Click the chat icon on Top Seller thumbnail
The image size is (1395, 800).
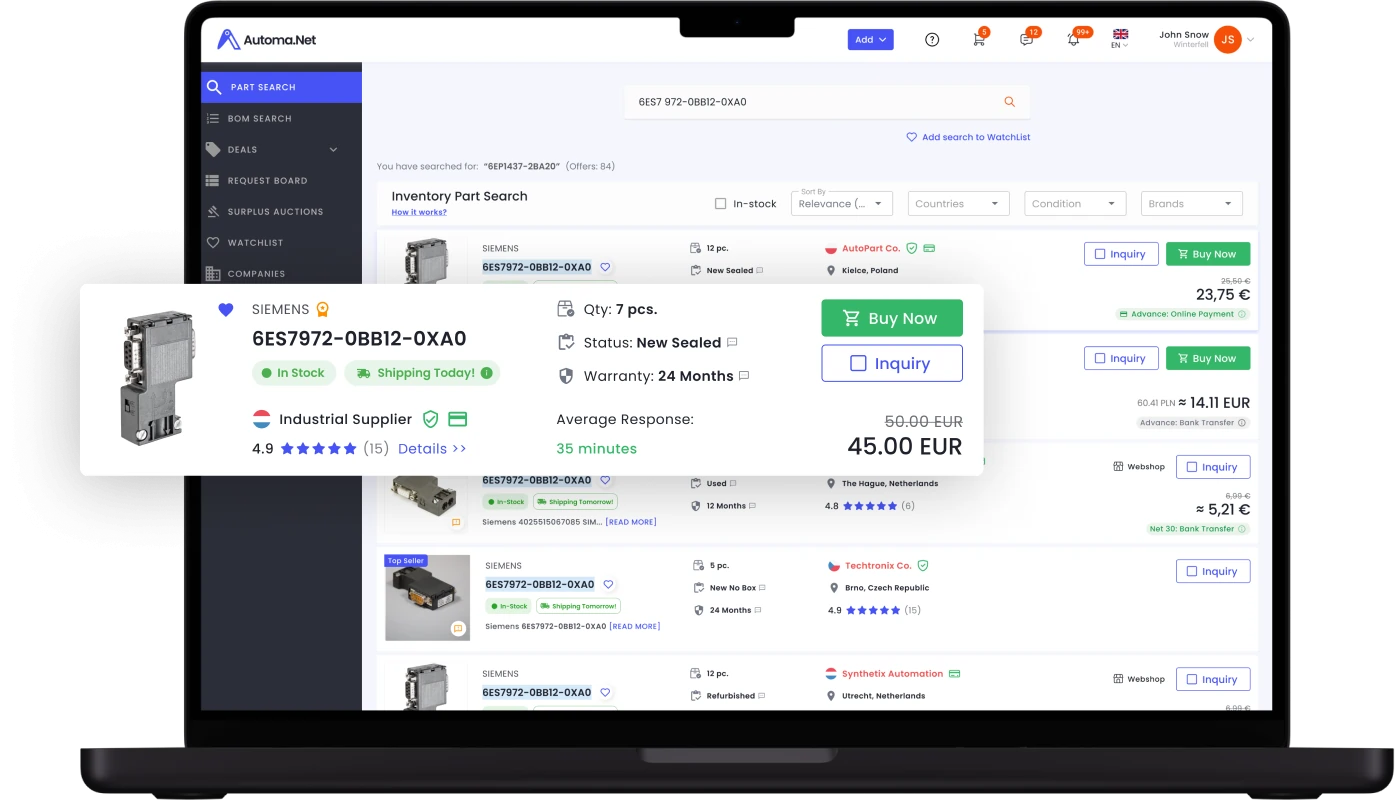click(x=458, y=629)
